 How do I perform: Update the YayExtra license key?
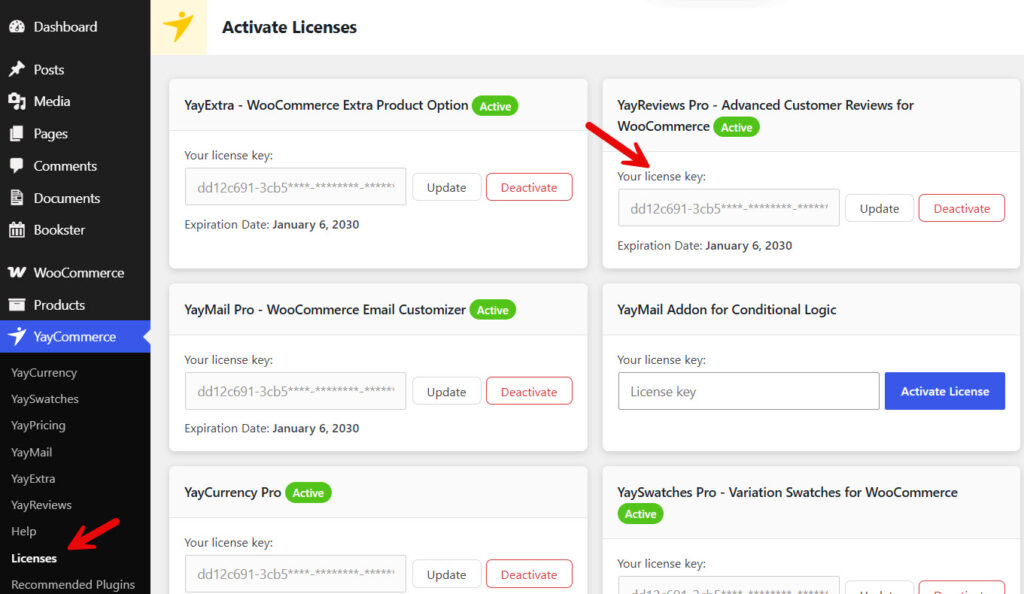coord(447,187)
